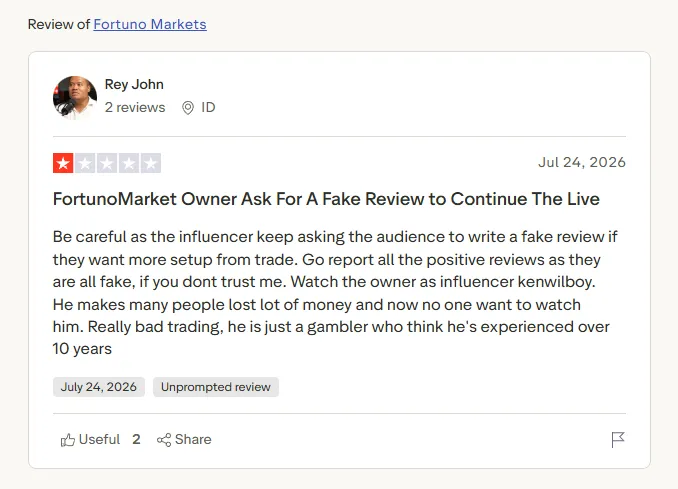Click the 2 reviews count
The height and width of the screenshot is (489, 678).
pos(135,107)
